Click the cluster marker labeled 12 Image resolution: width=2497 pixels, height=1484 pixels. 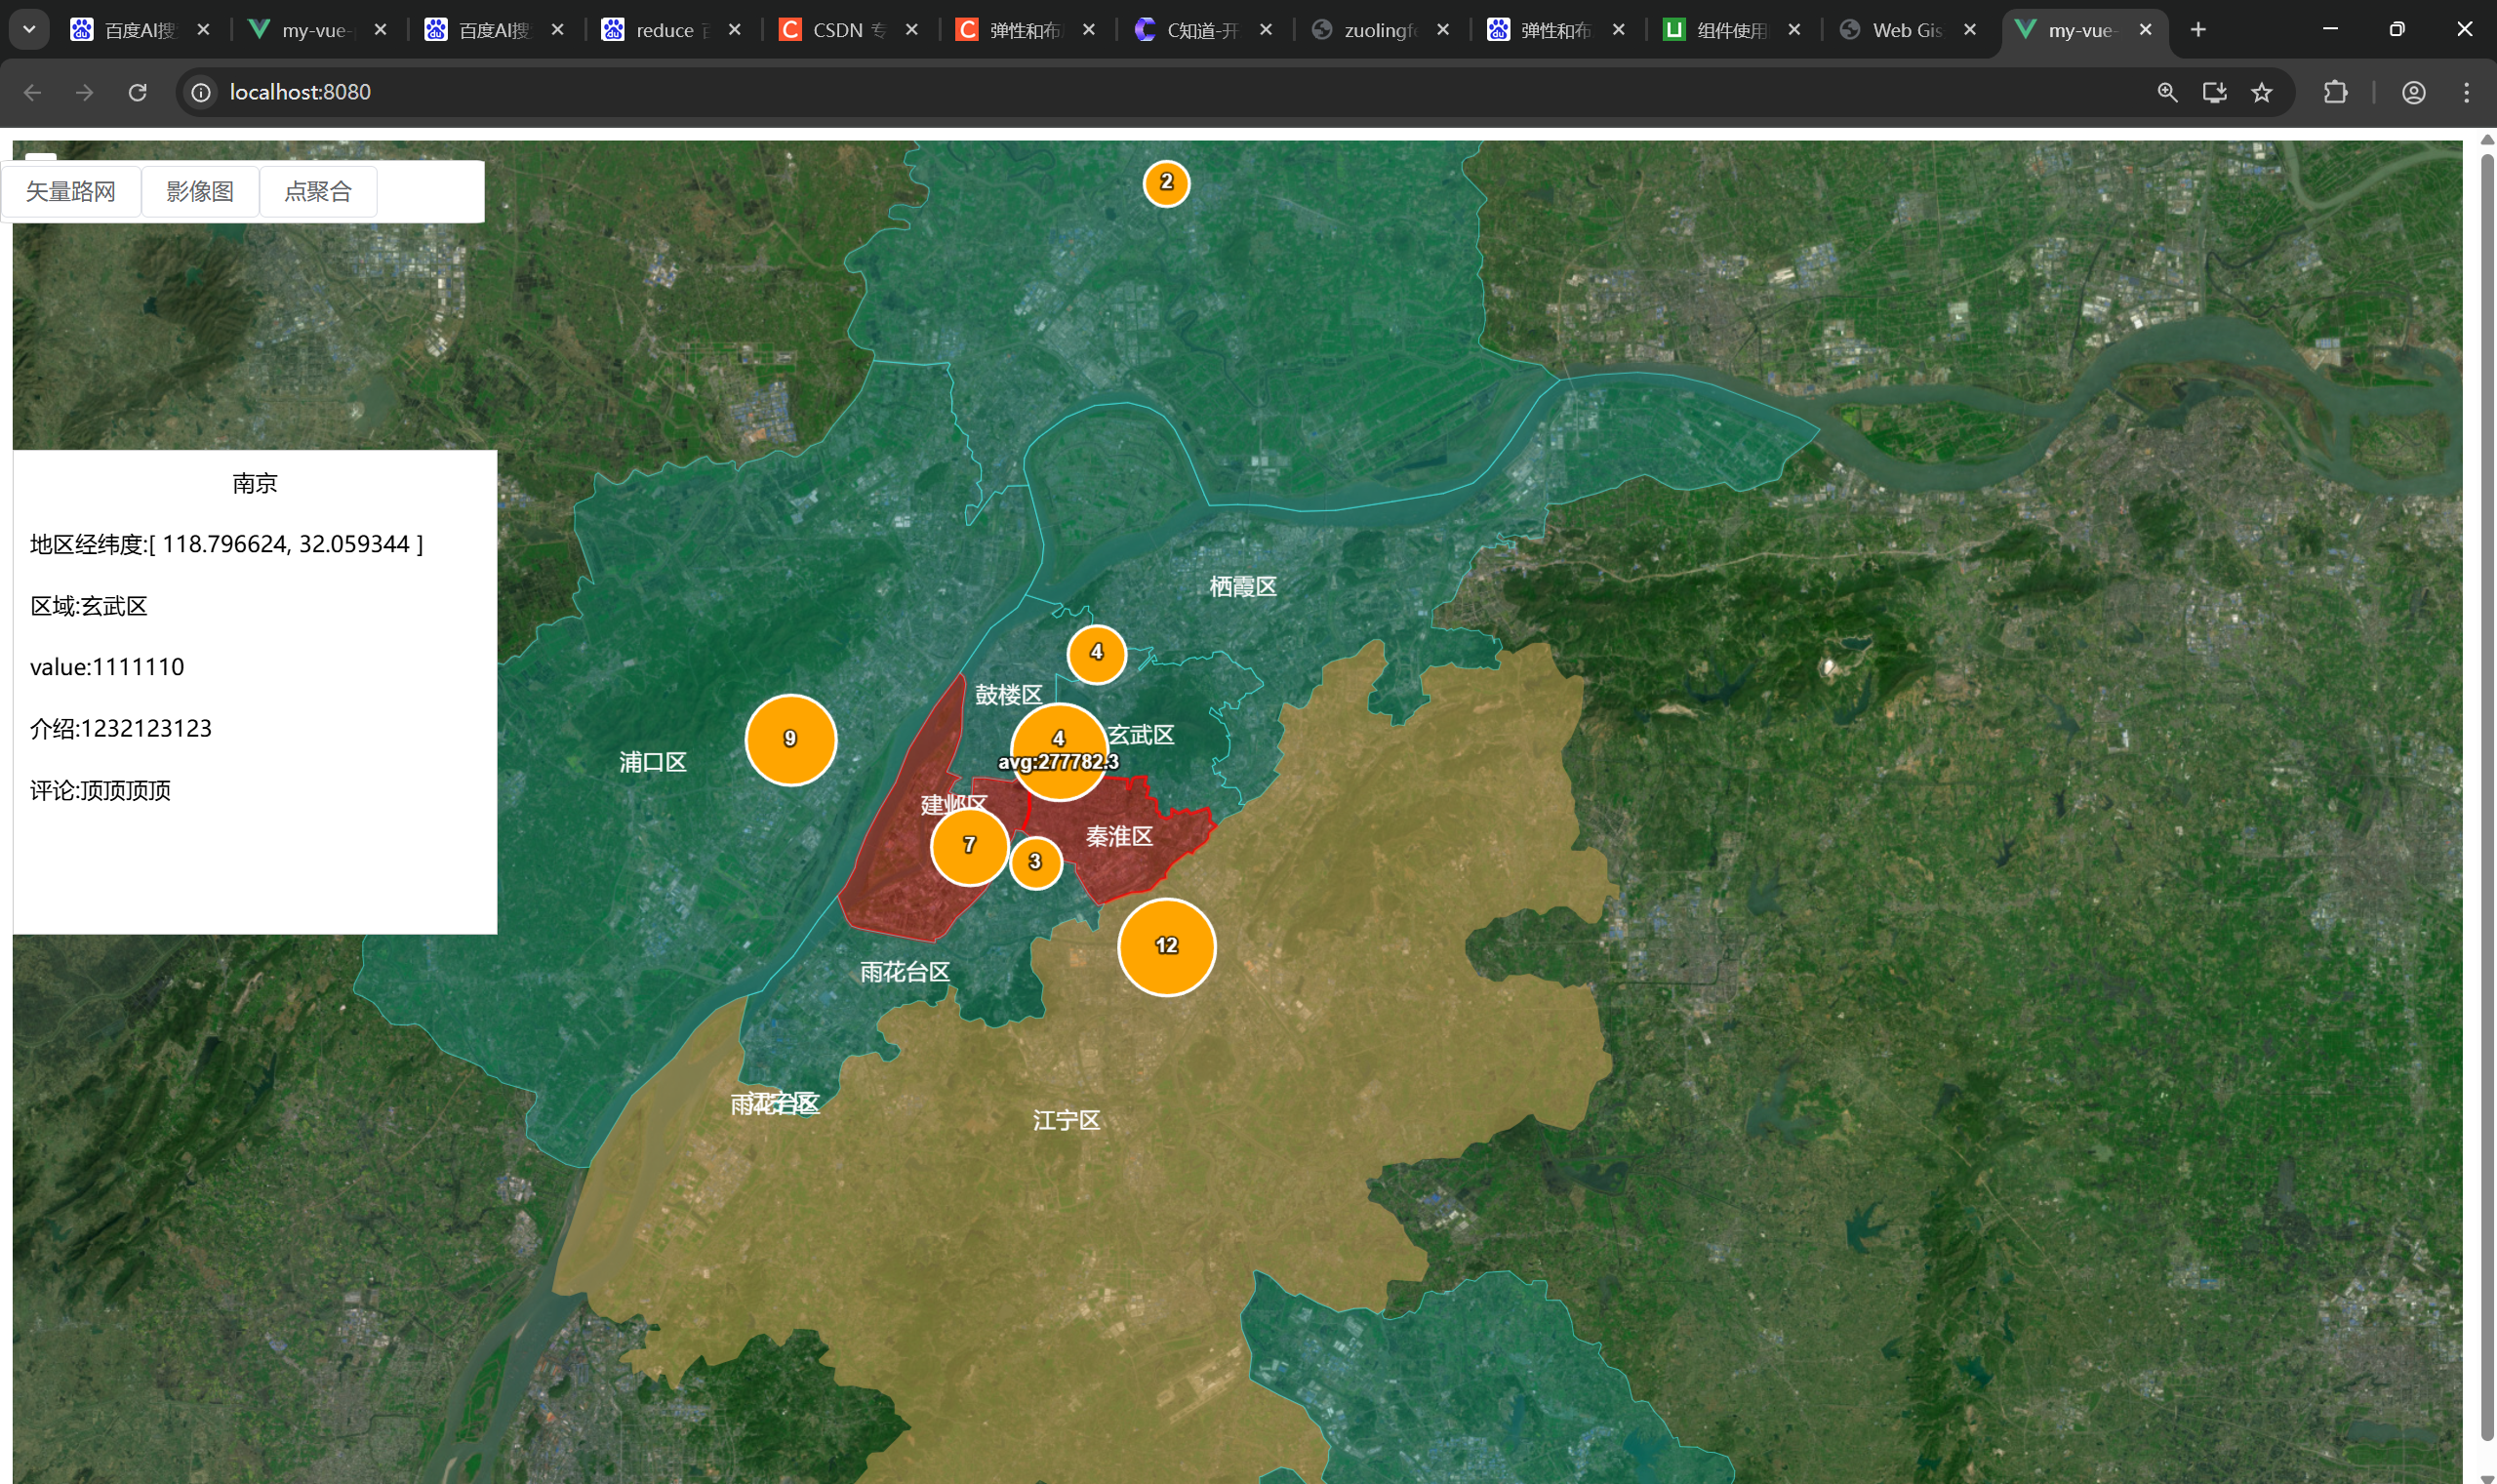1166,946
